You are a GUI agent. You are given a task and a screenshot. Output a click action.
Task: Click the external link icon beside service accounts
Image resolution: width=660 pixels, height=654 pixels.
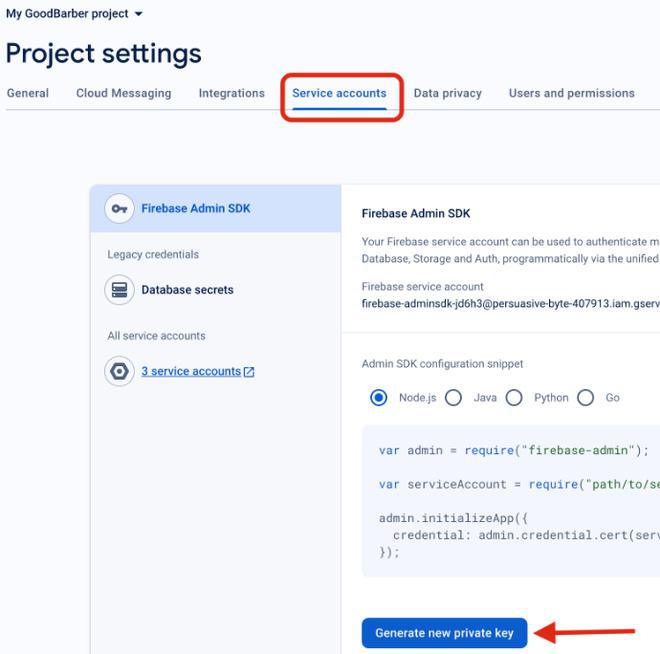249,372
